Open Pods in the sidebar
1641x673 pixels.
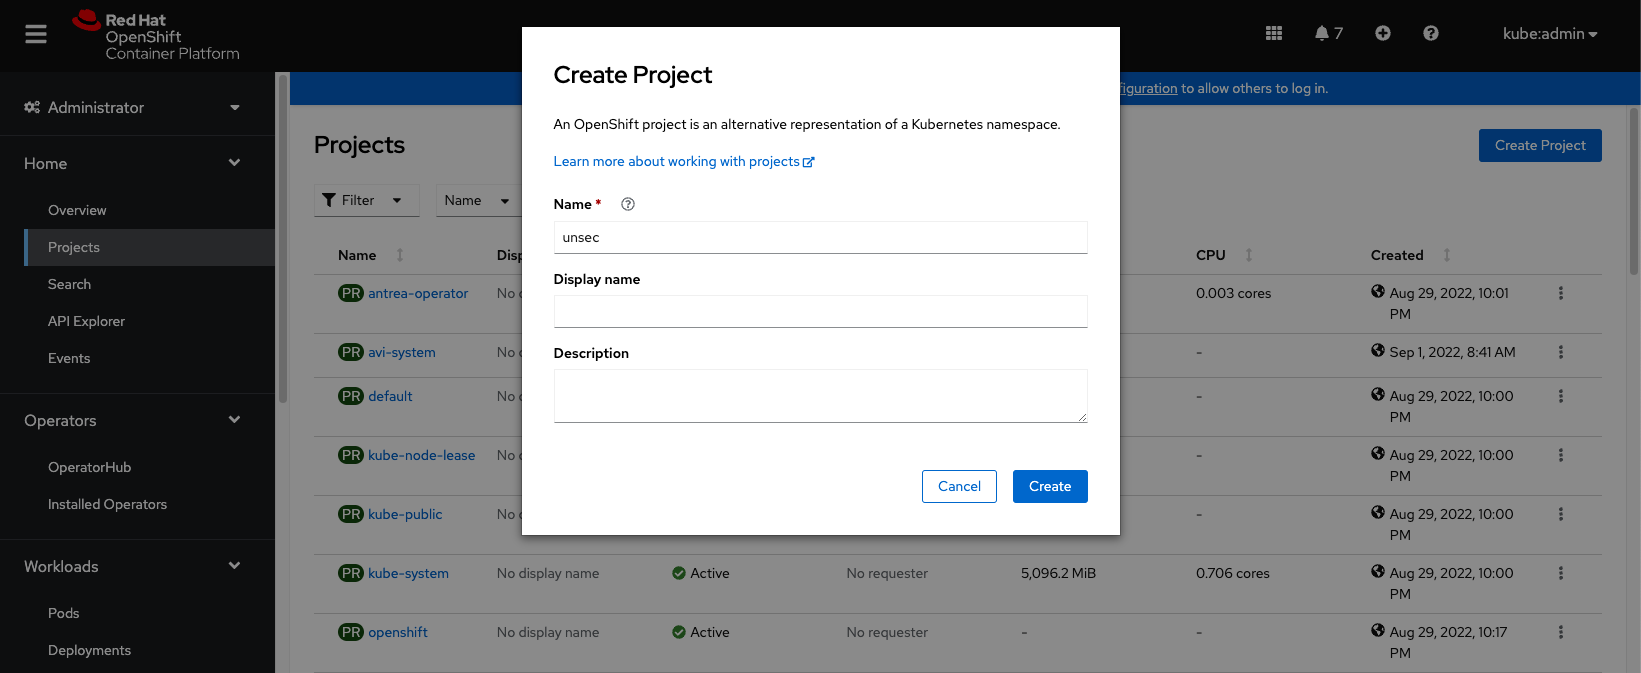pyautogui.click(x=63, y=613)
